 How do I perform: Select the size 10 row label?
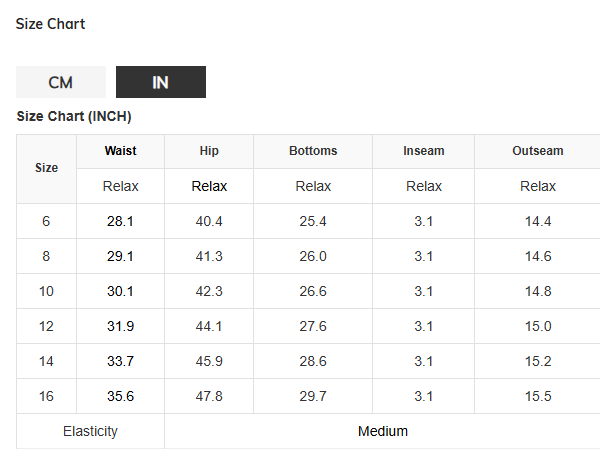tap(46, 291)
